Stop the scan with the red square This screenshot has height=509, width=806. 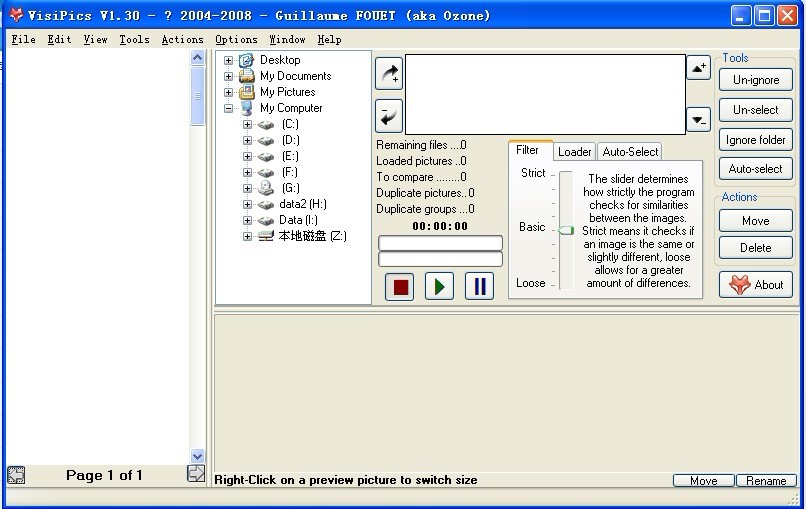[x=399, y=286]
